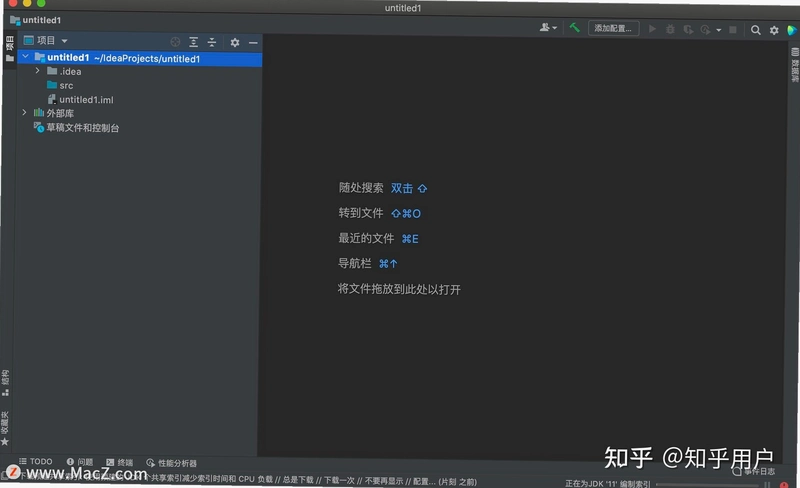Click the 添加配置... run configuration button
800x488 pixels.
coord(613,29)
